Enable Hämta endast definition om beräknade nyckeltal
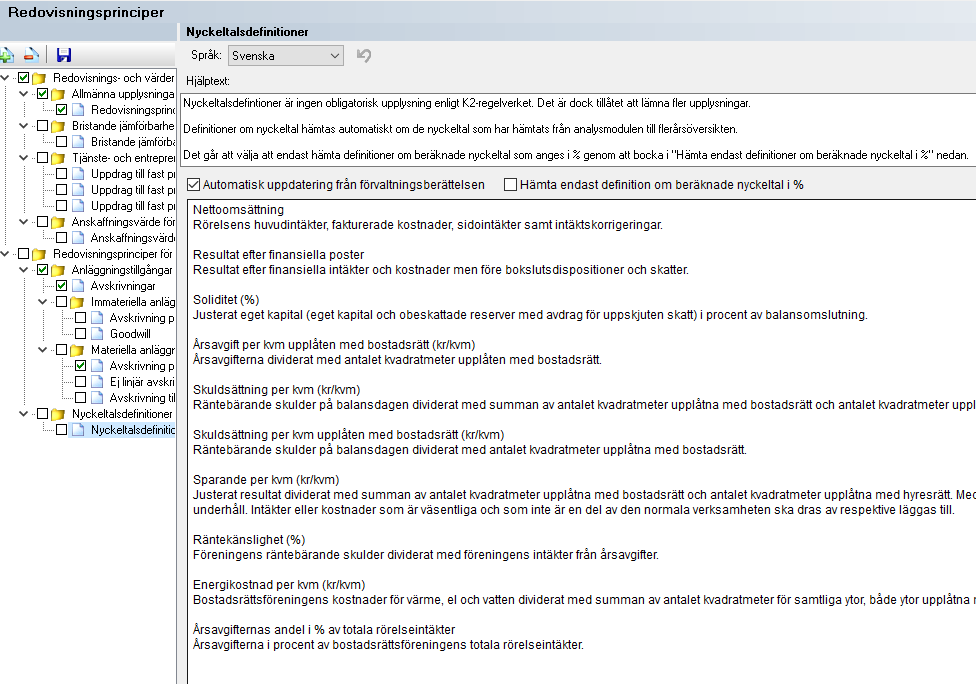 pyautogui.click(x=510, y=184)
